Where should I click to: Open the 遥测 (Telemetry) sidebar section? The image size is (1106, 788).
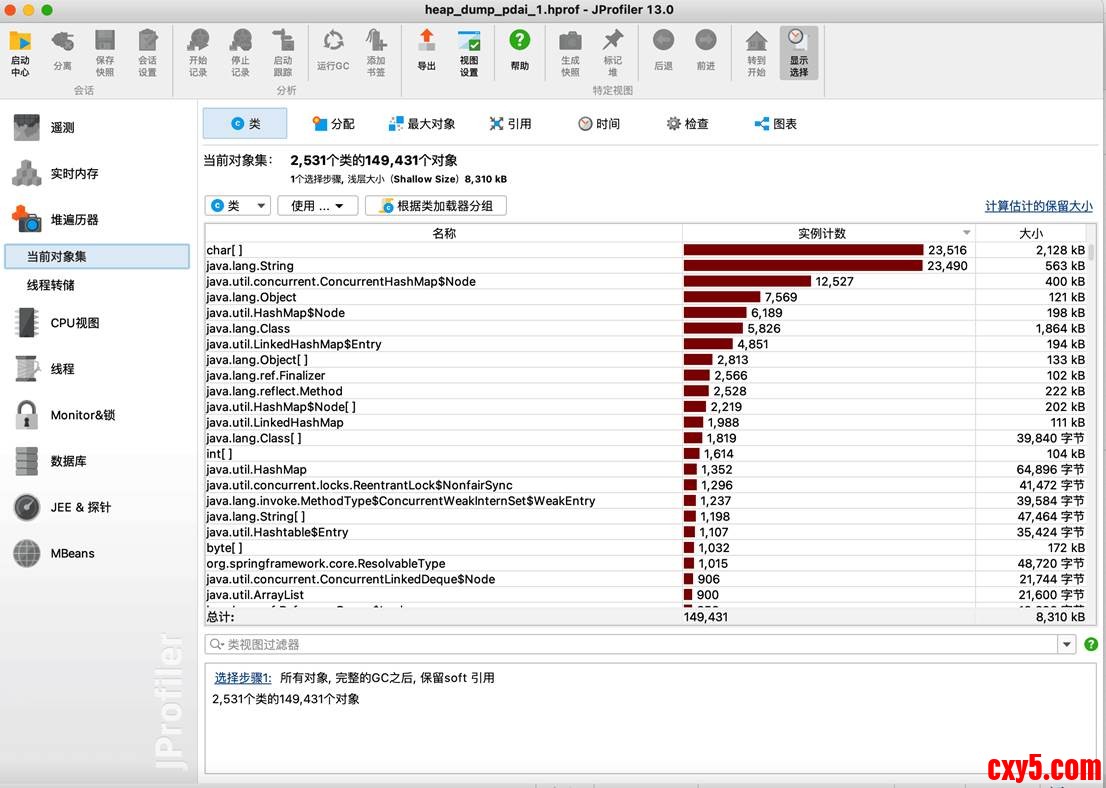(x=62, y=128)
